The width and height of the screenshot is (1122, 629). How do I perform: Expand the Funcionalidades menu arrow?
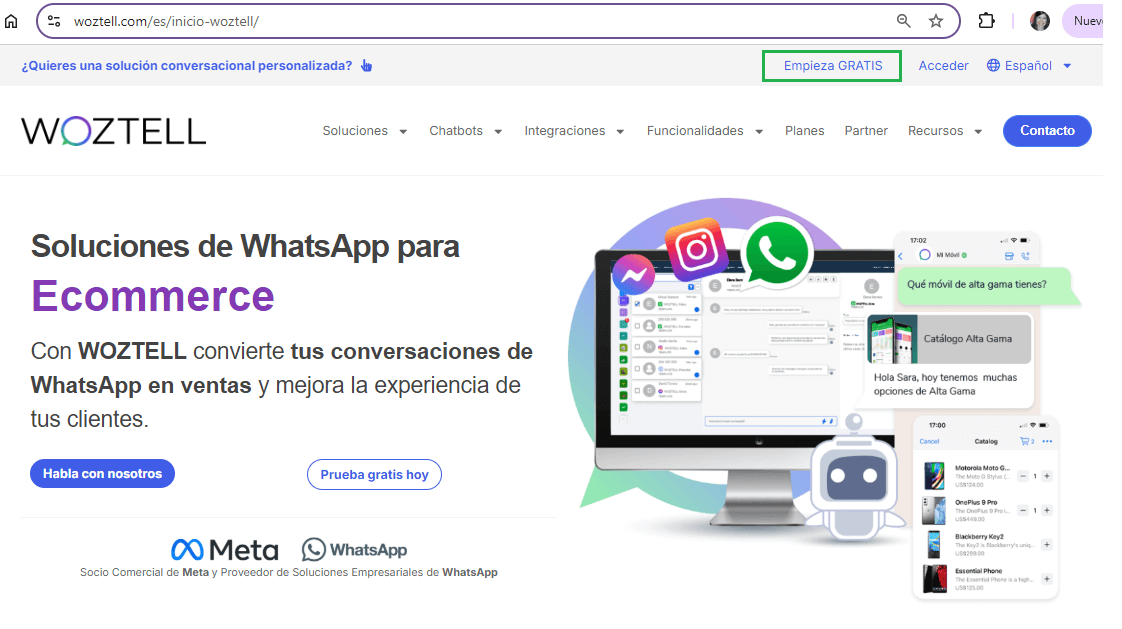(x=759, y=132)
